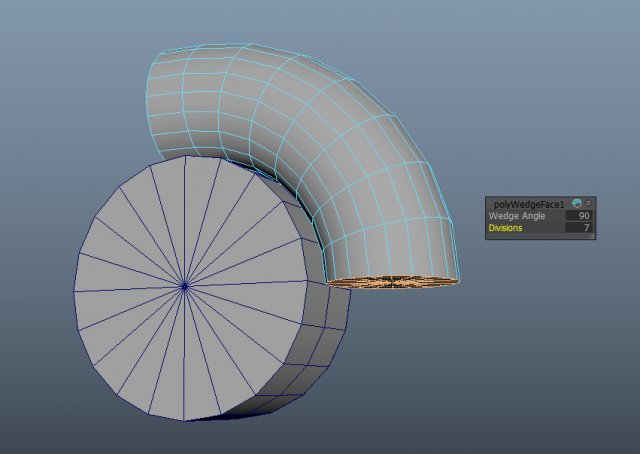
Task: Click the small square button in polyWedgeFace1 header
Action: point(589,203)
